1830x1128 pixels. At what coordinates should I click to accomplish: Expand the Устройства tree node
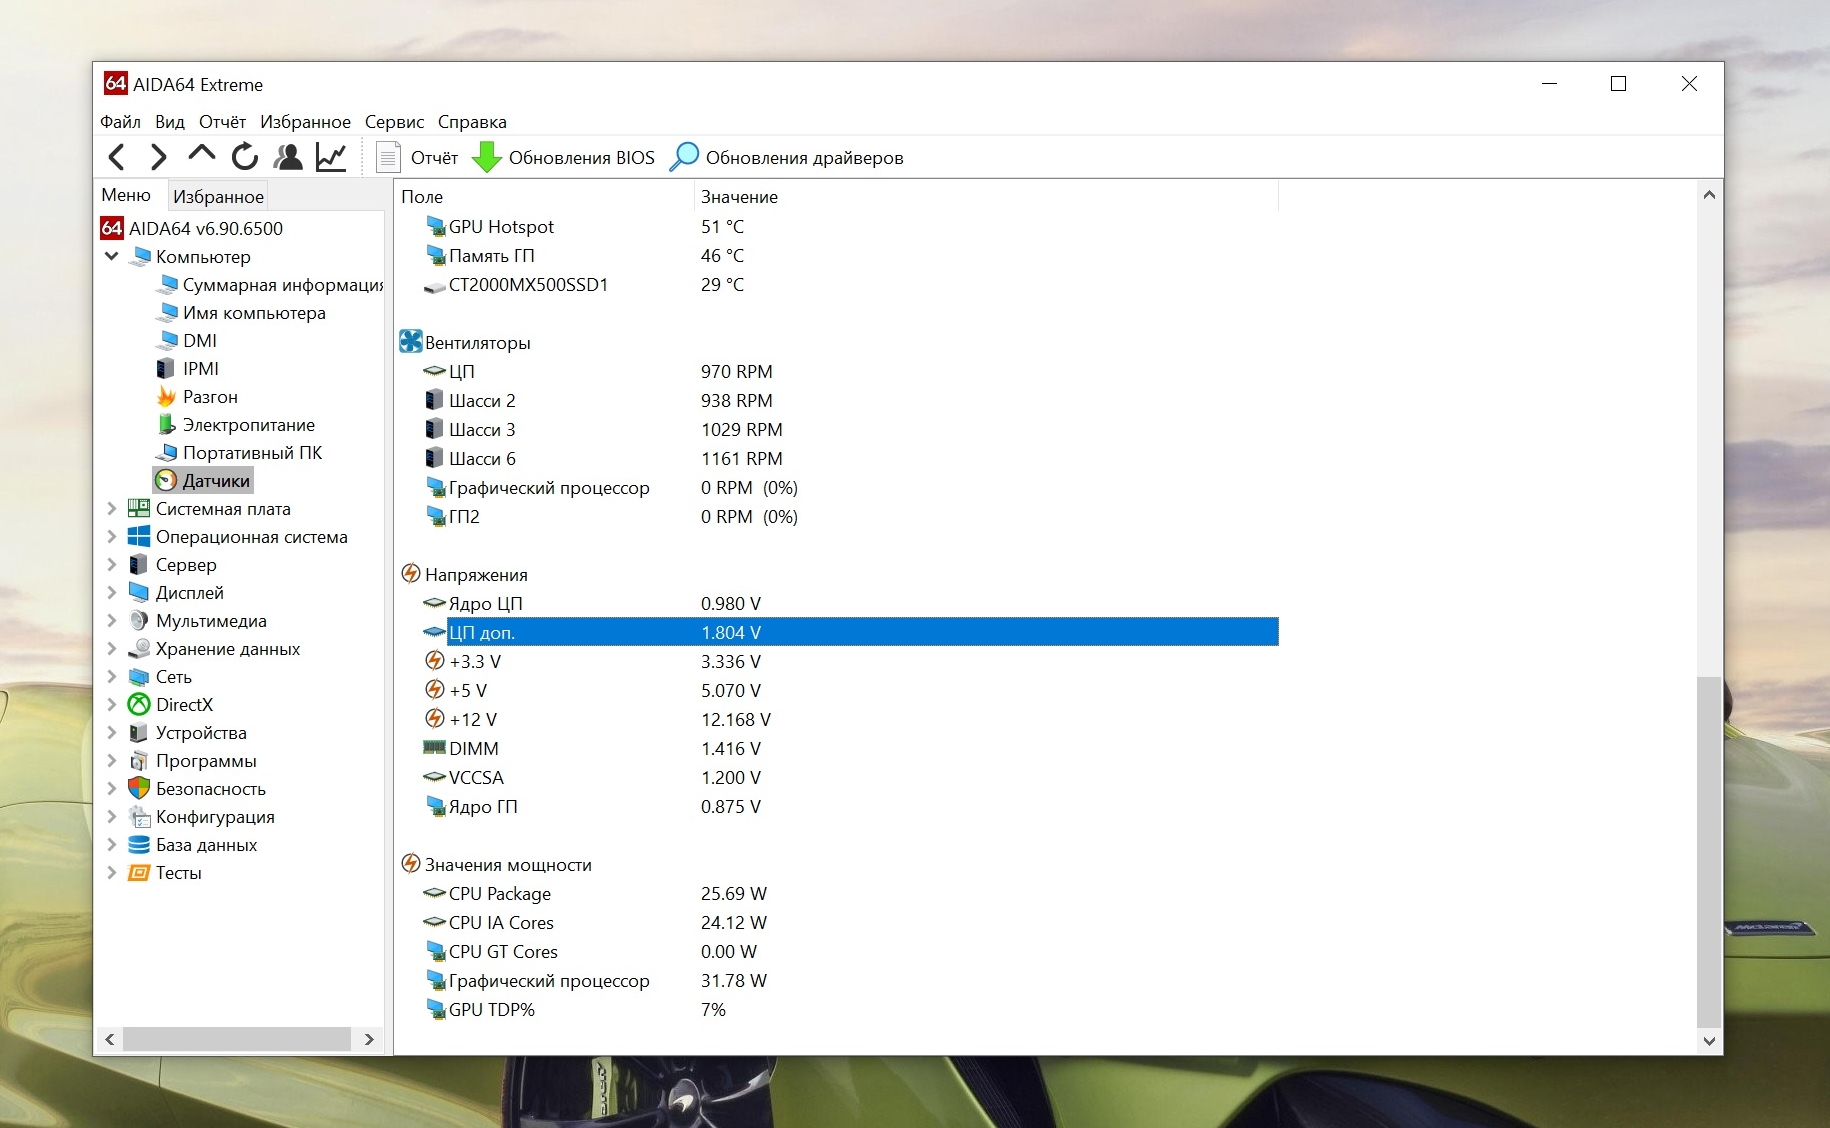click(x=112, y=733)
